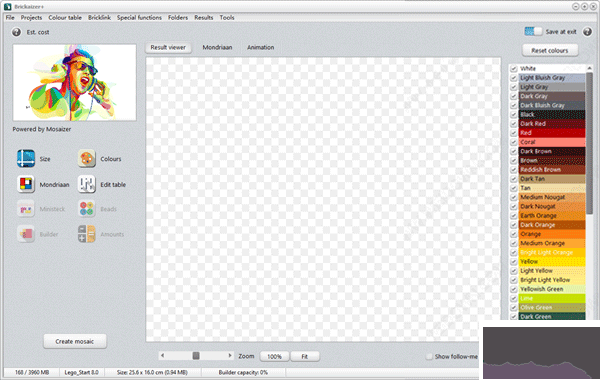The width and height of the screenshot is (600, 380).
Task: Open the Results menu
Action: (204, 18)
